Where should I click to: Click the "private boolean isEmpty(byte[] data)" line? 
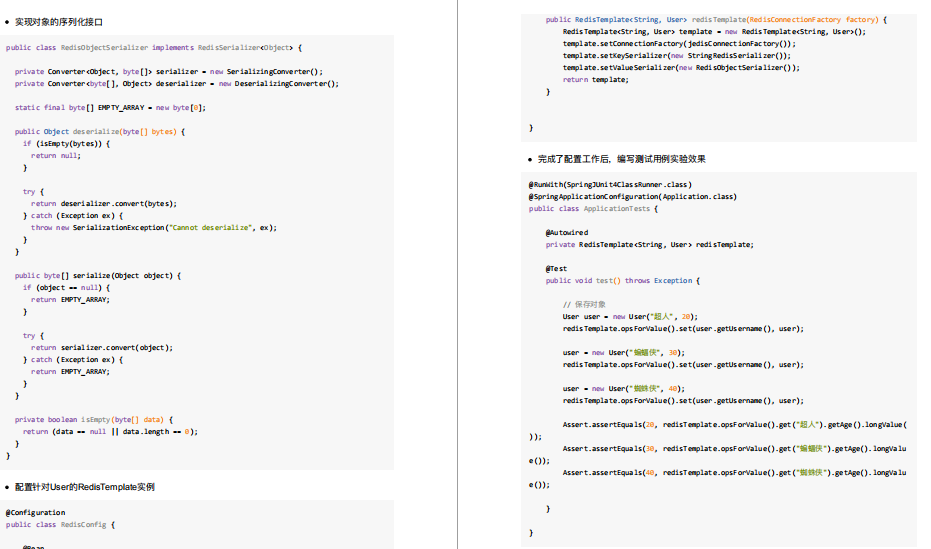94,420
